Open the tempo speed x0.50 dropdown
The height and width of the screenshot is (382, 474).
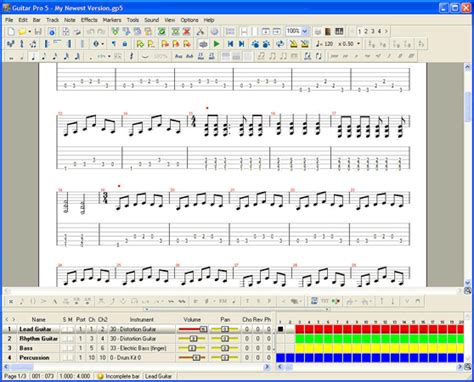pyautogui.click(x=359, y=44)
